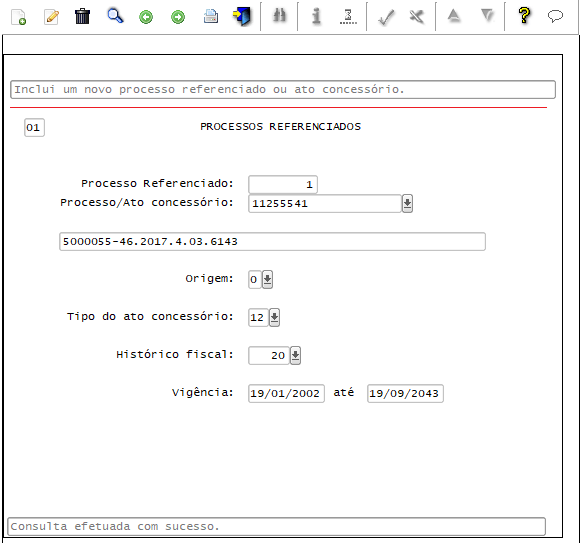This screenshot has width=584, height=545.
Task: Click the 'Consulta efetuada com sucesso.' status message
Action: click(x=276, y=527)
